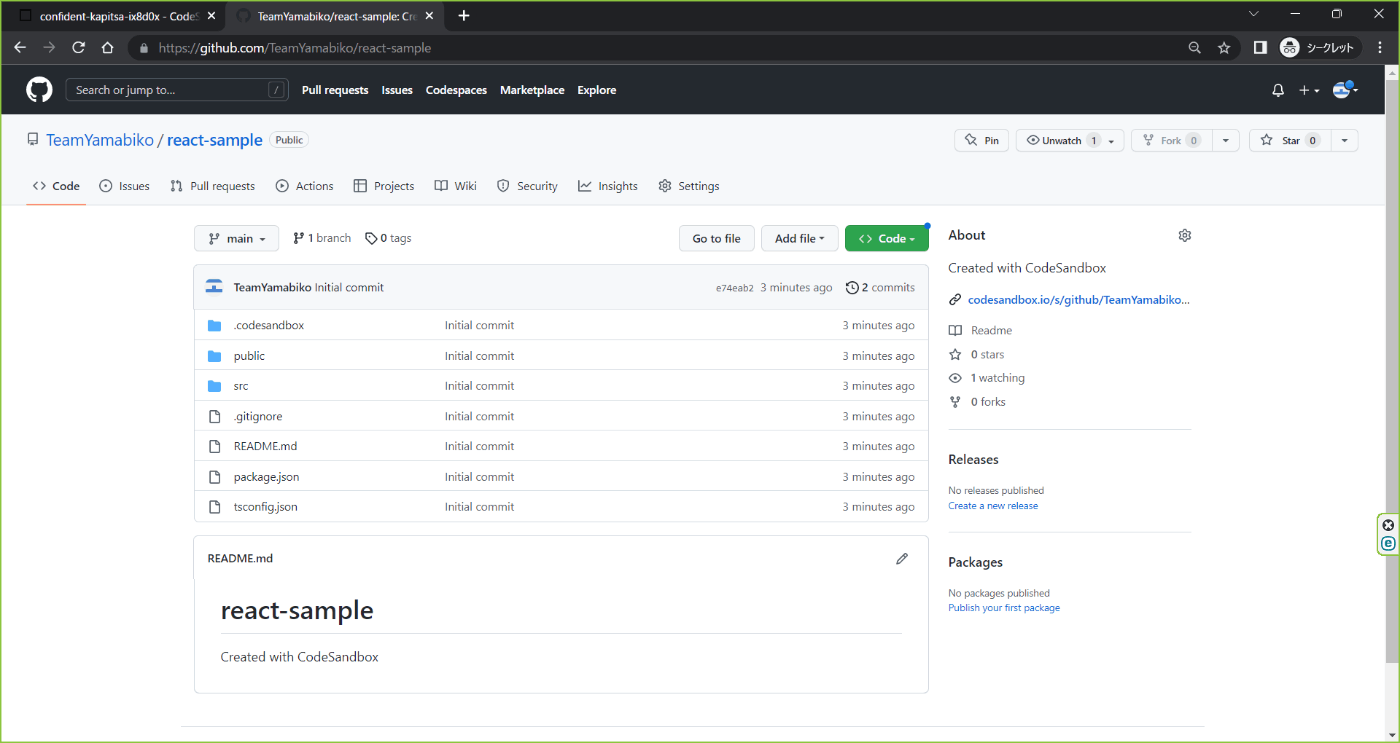Pin the repository
This screenshot has height=743, width=1400.
981,141
